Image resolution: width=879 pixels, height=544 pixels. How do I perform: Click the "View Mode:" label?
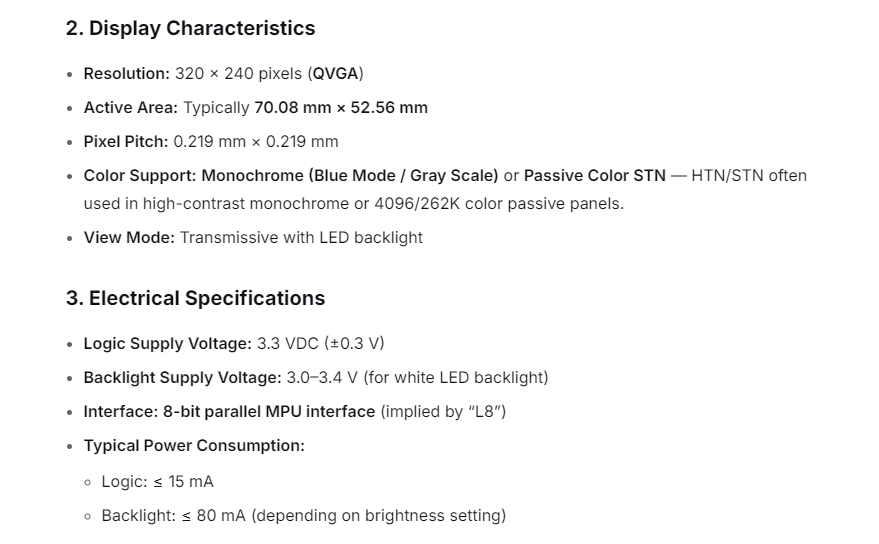(129, 237)
